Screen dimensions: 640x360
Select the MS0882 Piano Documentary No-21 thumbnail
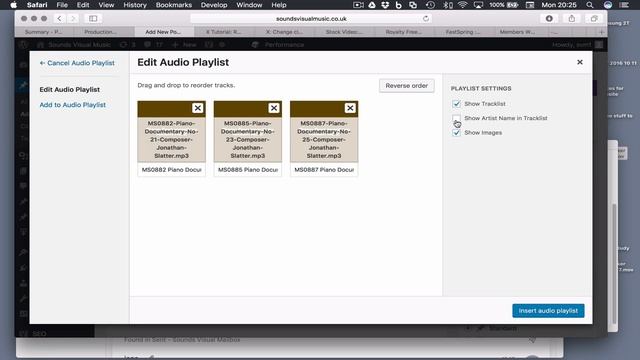(171, 139)
